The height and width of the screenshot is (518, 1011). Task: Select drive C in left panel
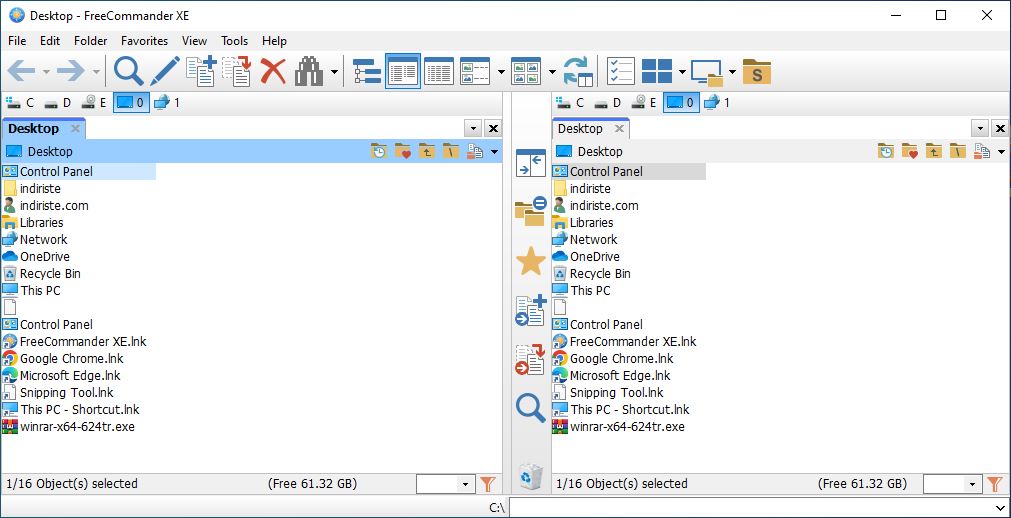20,103
